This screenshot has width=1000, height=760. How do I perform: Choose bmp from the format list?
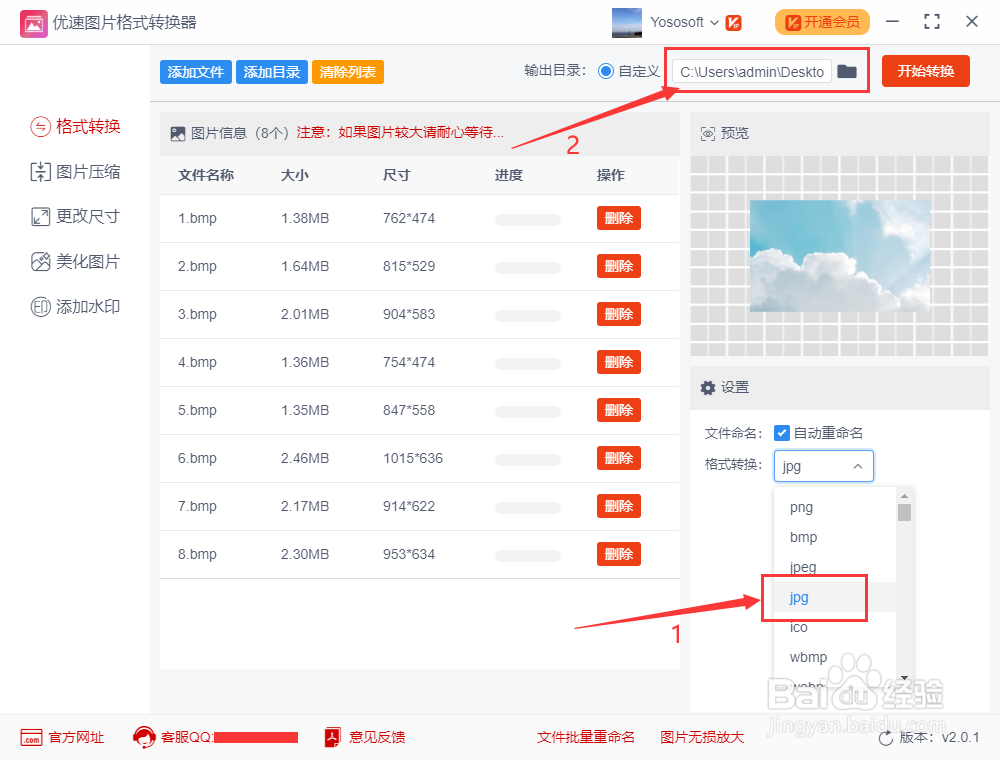[x=835, y=537]
